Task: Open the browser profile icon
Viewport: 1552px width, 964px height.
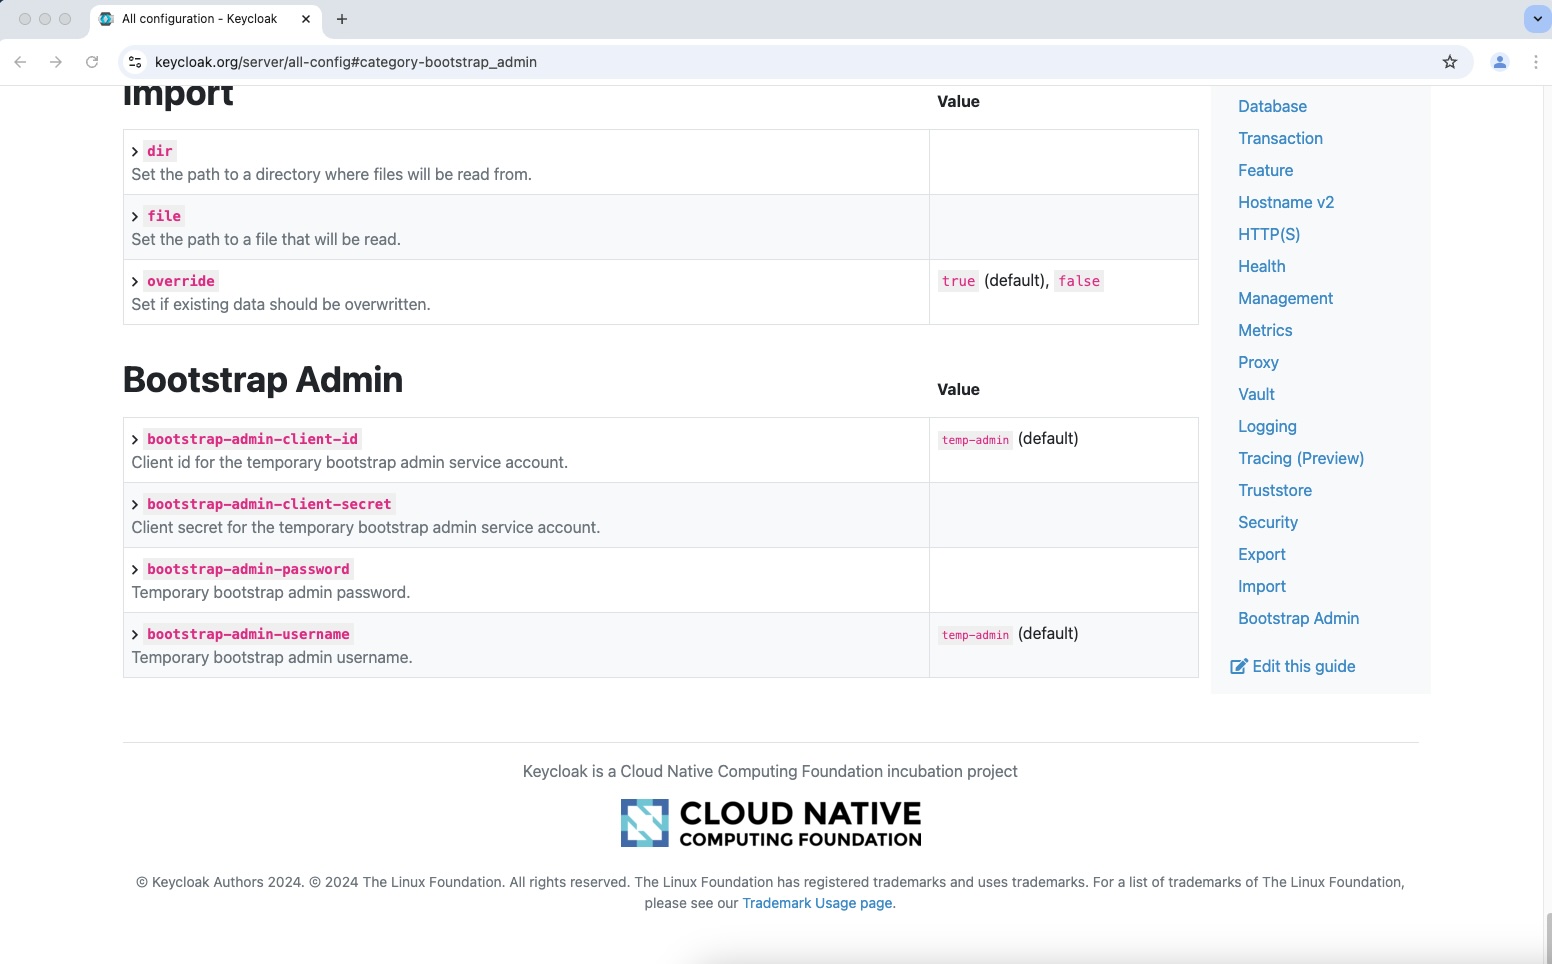Action: (x=1500, y=62)
